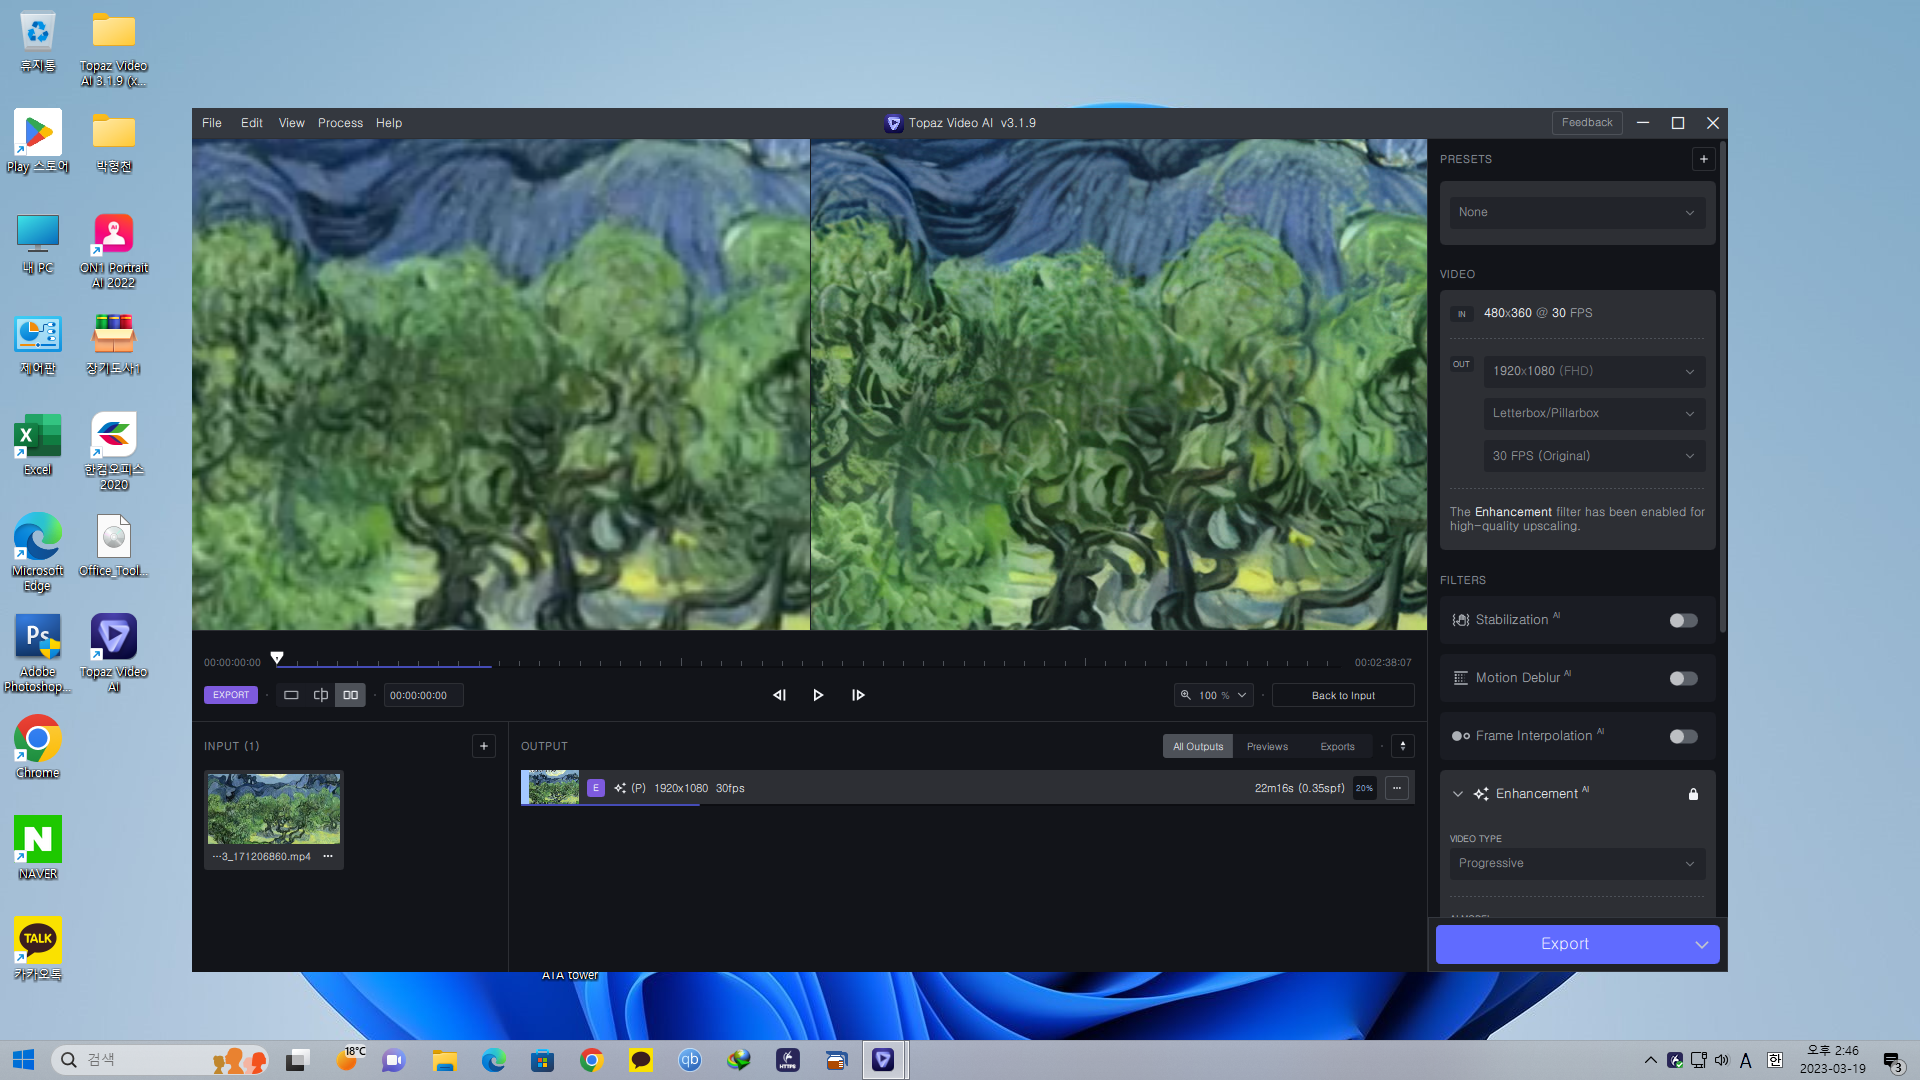Click the timecode 00:00:00:00 field
The height and width of the screenshot is (1080, 1920).
click(424, 695)
